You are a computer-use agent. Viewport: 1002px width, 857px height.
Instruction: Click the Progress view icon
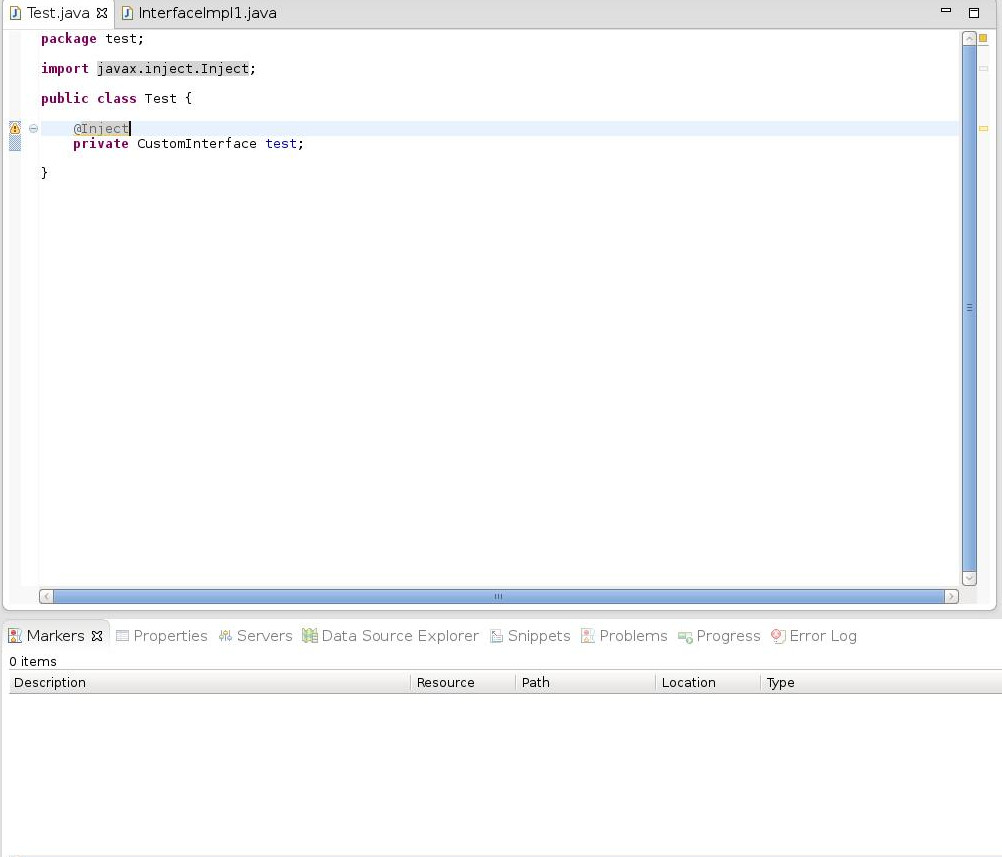coord(685,637)
